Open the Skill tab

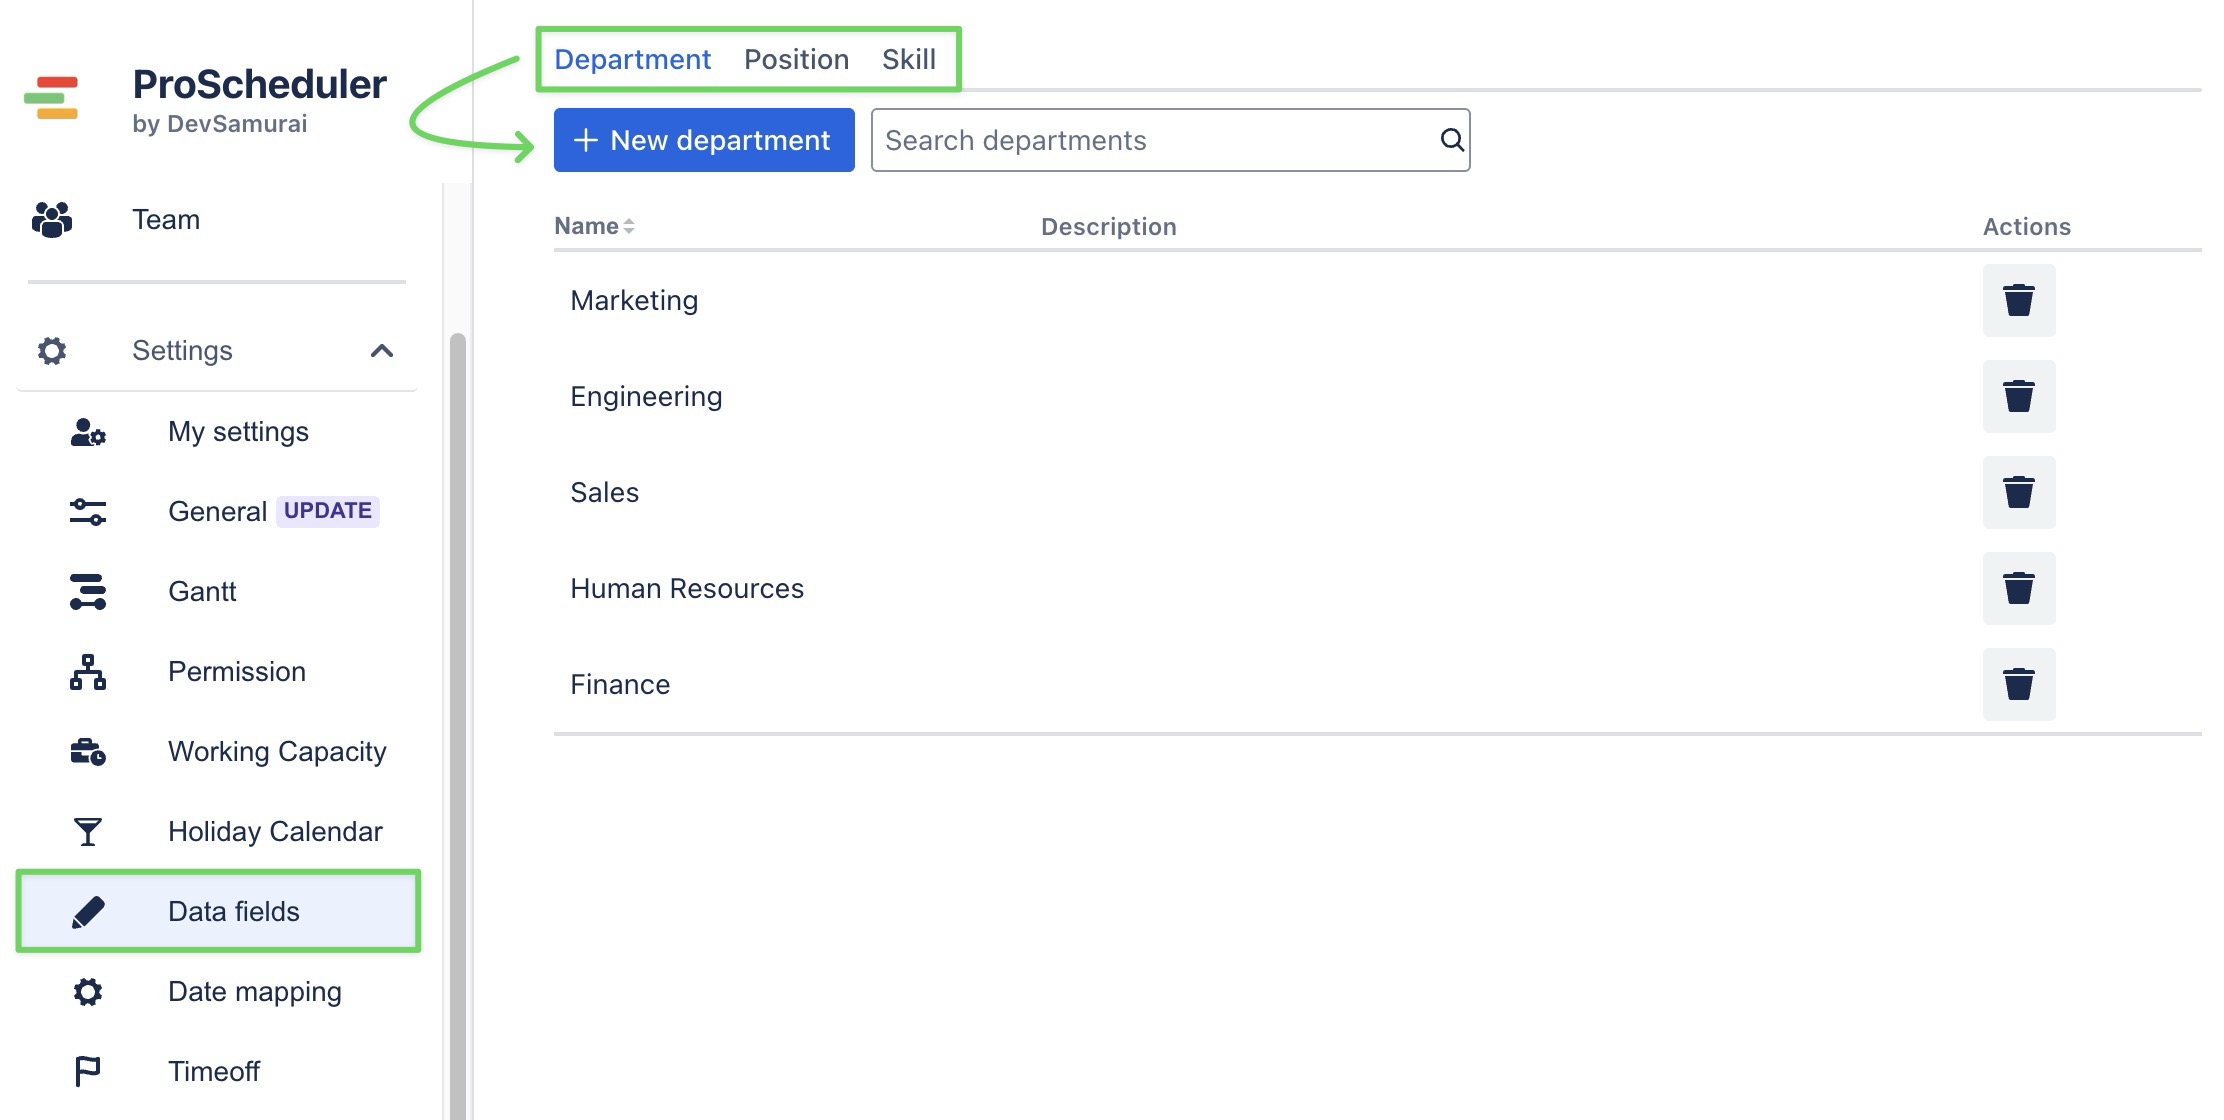908,60
